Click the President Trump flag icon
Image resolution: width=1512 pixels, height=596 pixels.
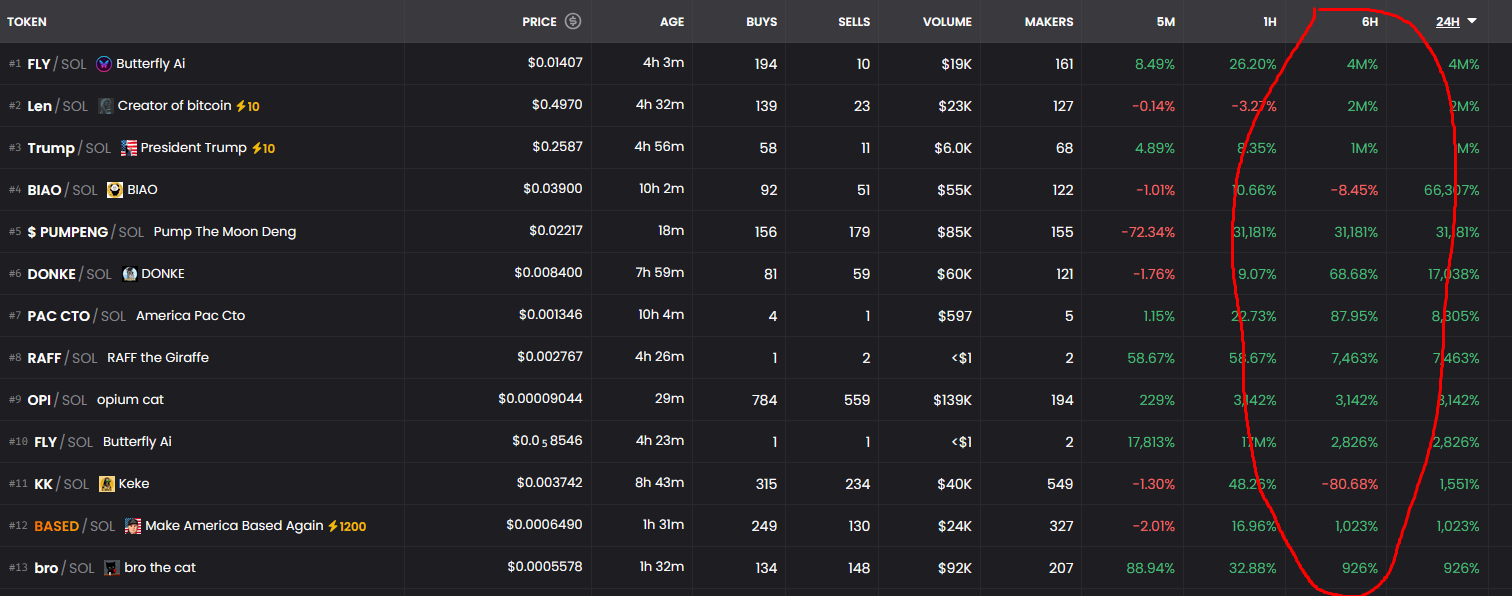129,148
